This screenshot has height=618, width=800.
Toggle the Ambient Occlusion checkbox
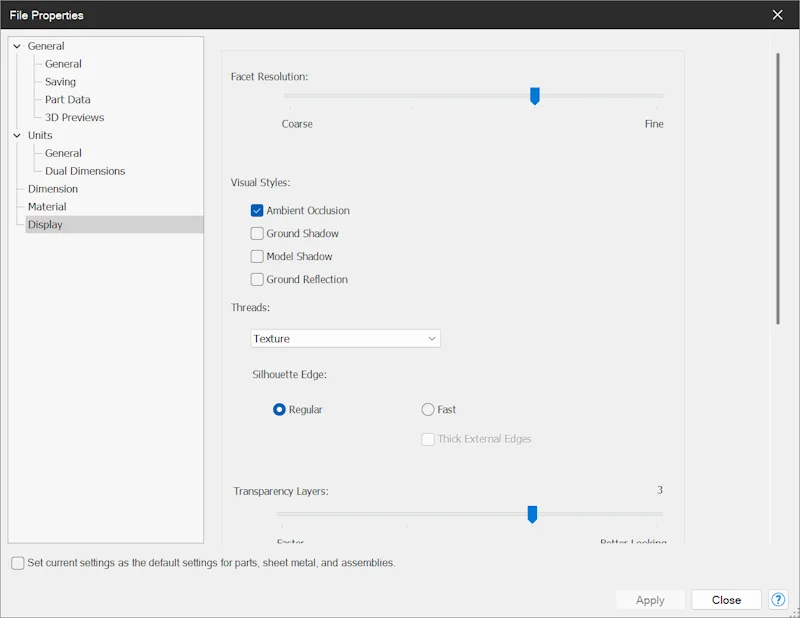(257, 210)
